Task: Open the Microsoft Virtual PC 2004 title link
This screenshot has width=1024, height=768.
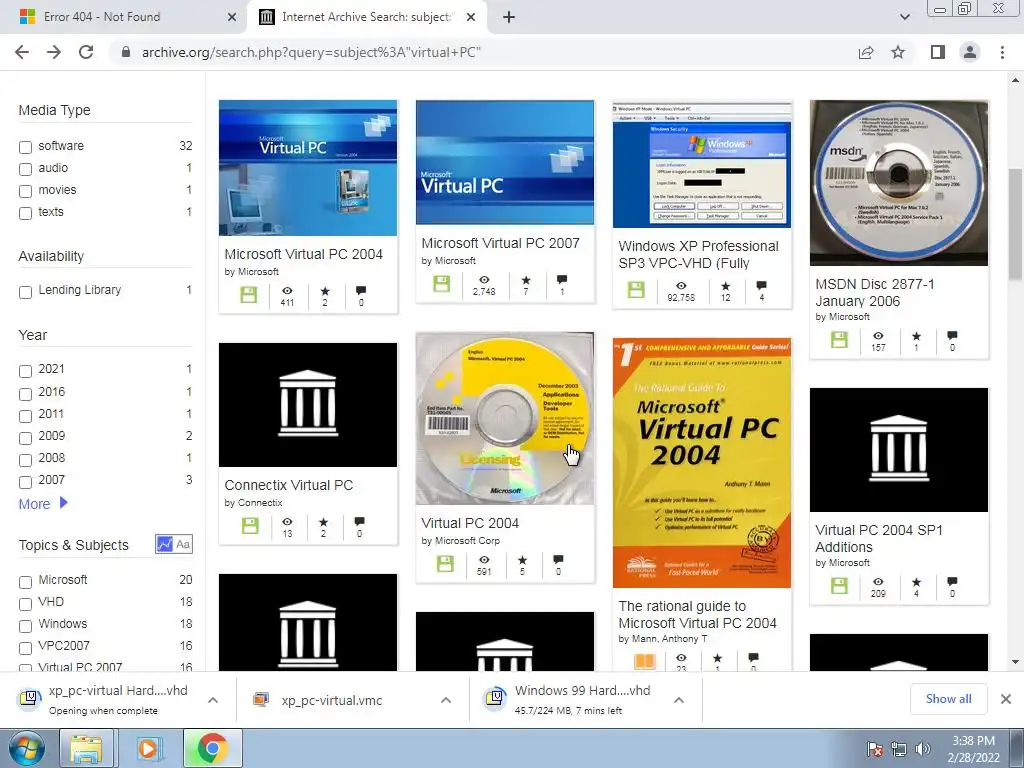Action: [x=304, y=254]
